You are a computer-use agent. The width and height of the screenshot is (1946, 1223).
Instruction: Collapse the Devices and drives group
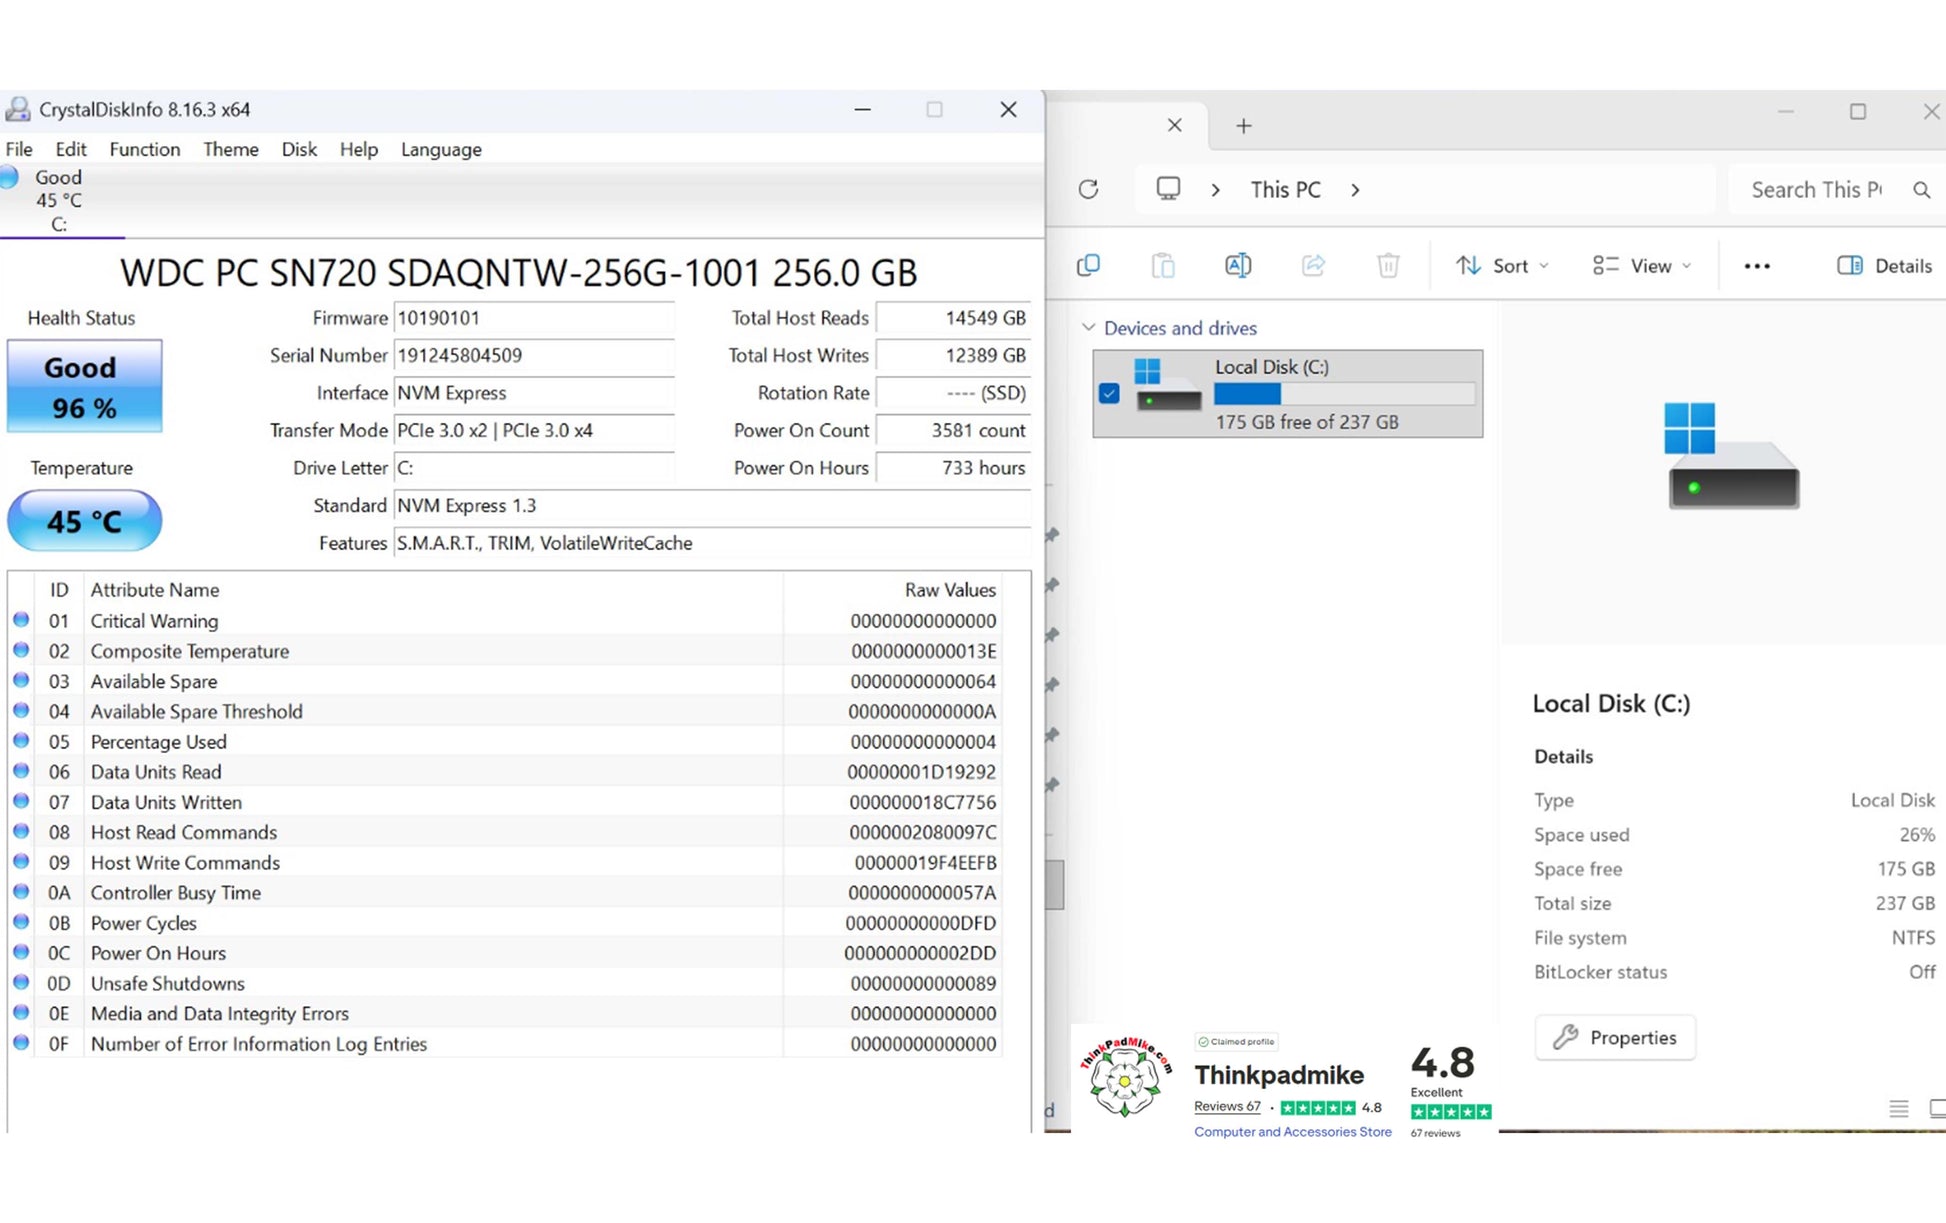click(1089, 328)
